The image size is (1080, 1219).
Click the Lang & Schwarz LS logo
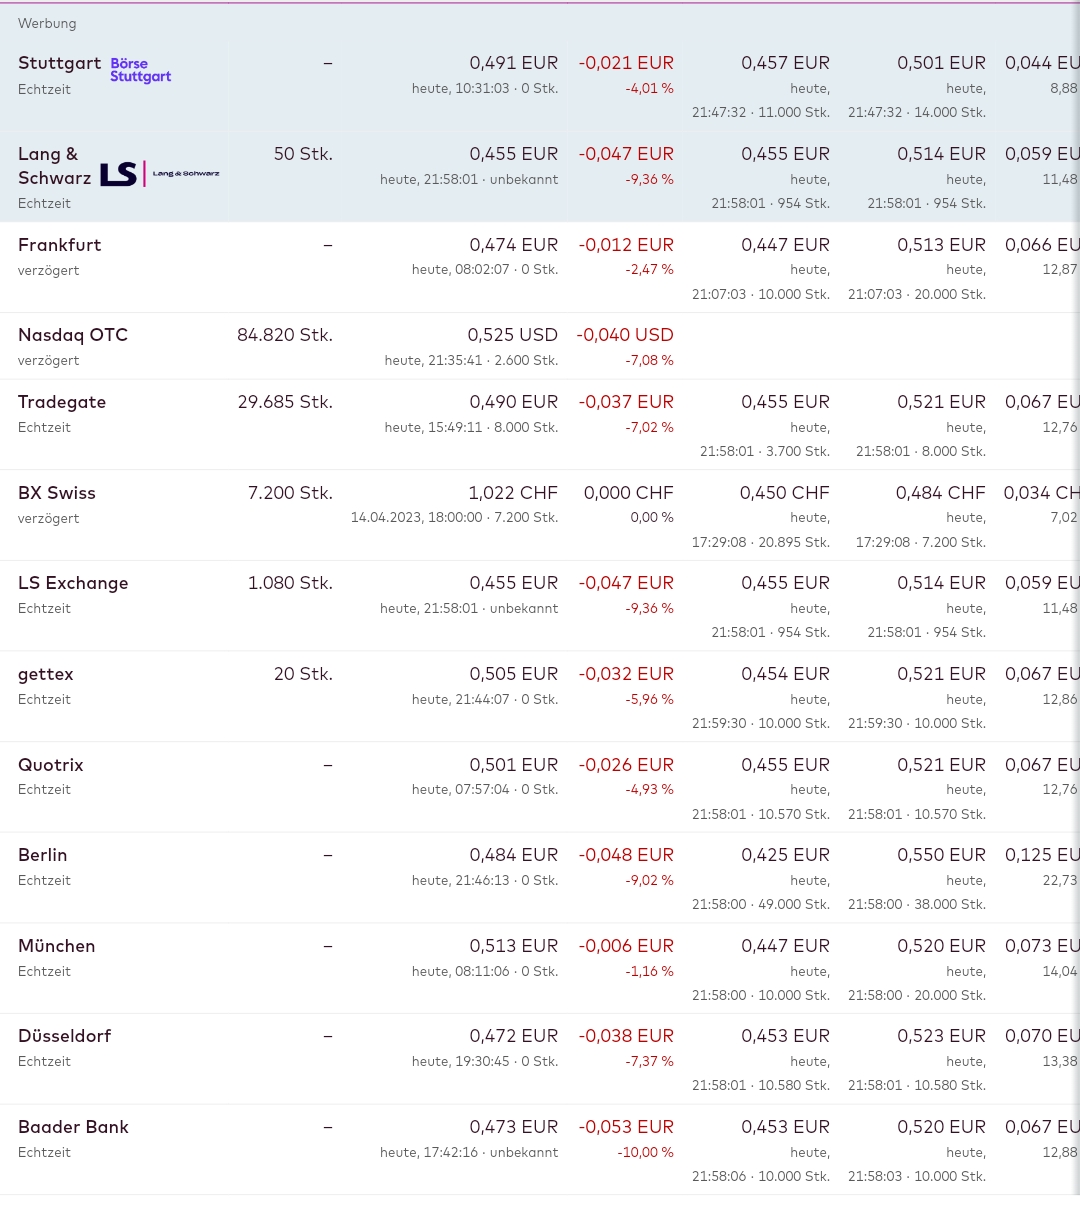(159, 174)
